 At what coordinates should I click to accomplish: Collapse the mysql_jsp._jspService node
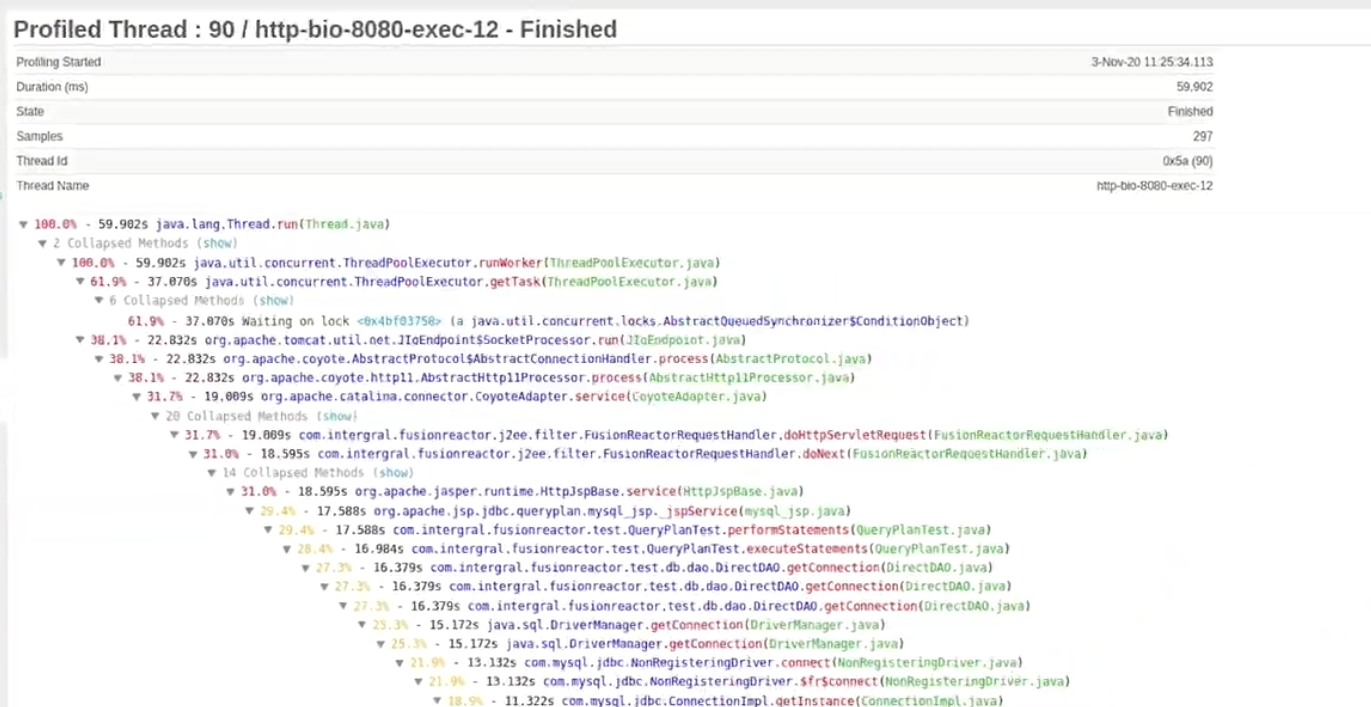coord(250,511)
